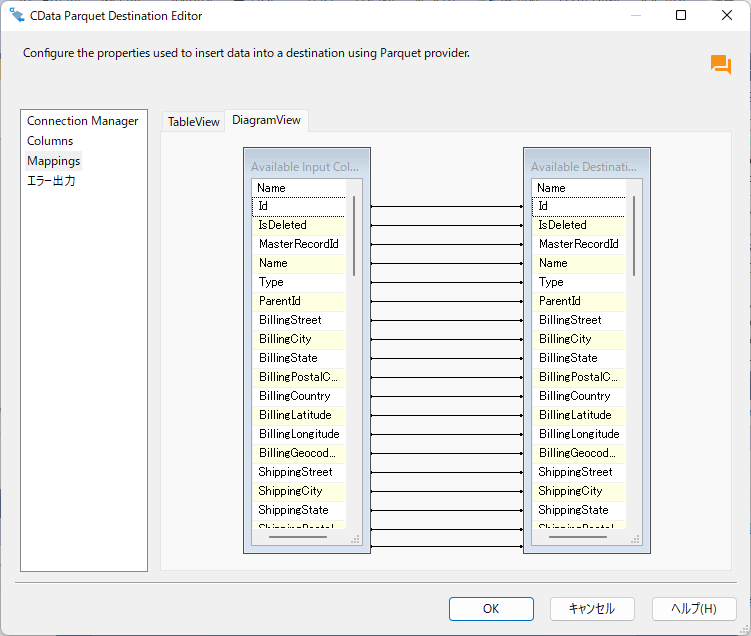Click the orange feedback chat icon
This screenshot has height=636, width=751.
click(x=720, y=65)
